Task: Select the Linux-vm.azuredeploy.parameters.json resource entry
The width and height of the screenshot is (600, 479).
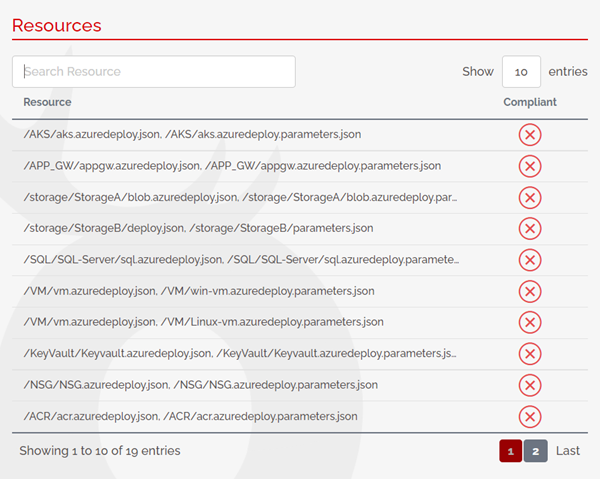Action: tap(203, 322)
